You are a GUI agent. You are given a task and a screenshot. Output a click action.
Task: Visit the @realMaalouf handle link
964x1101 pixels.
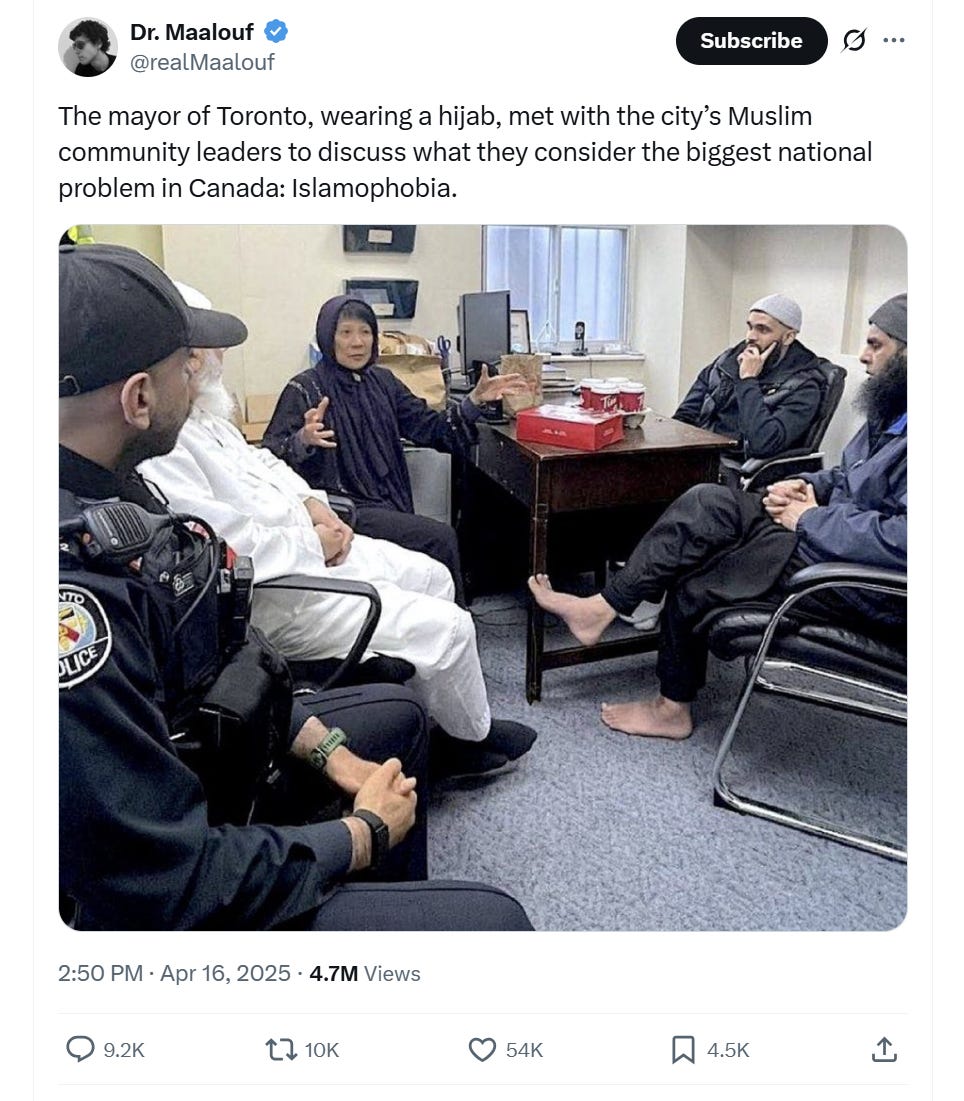click(202, 62)
